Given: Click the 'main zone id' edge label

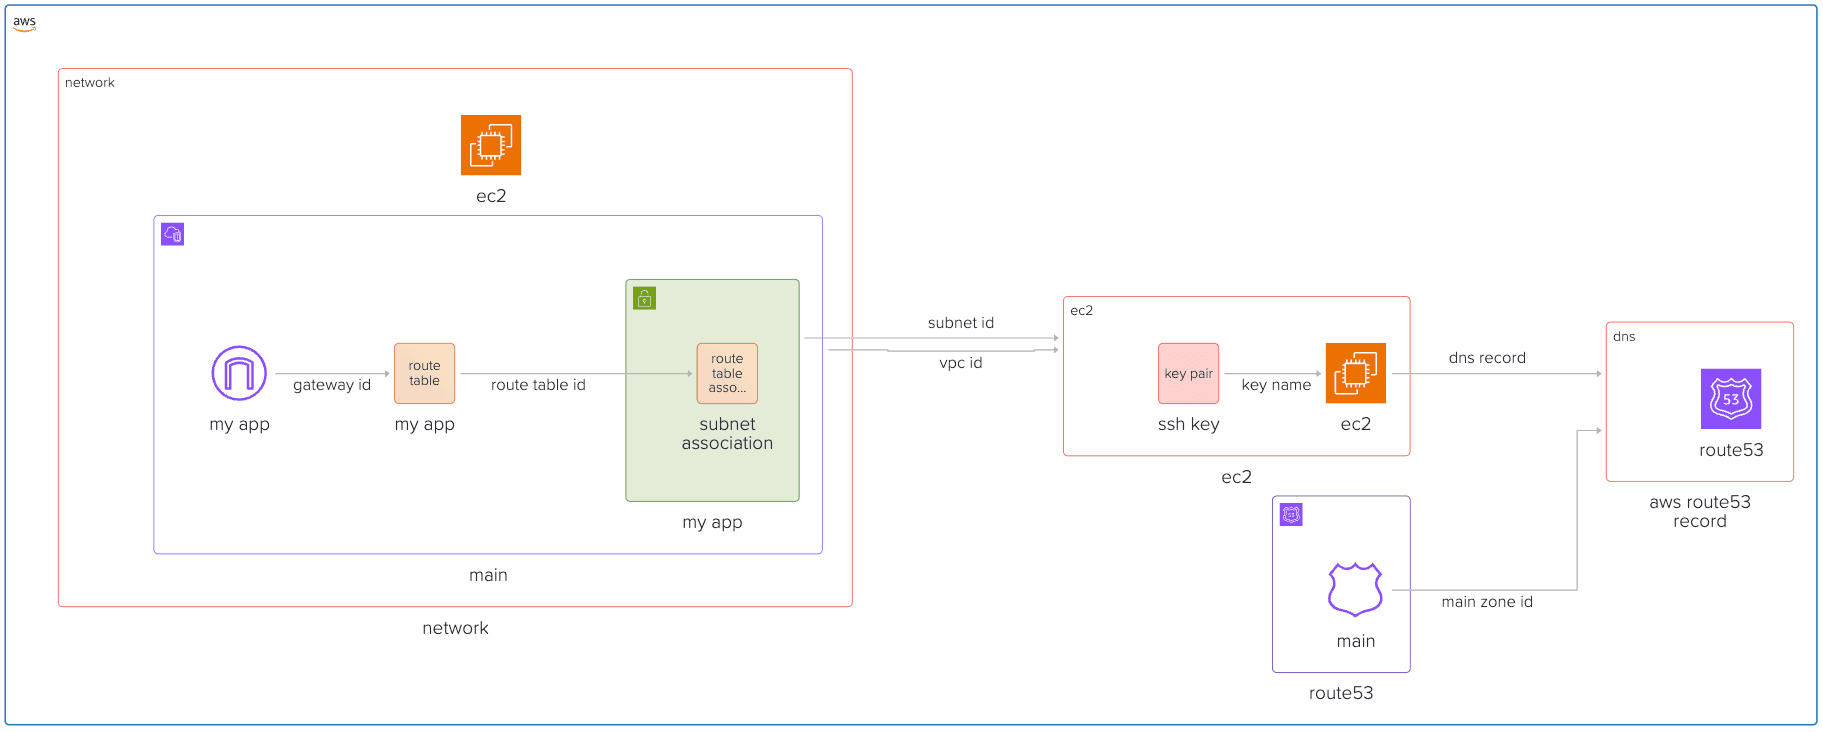Looking at the screenshot, I should pos(1487,602).
